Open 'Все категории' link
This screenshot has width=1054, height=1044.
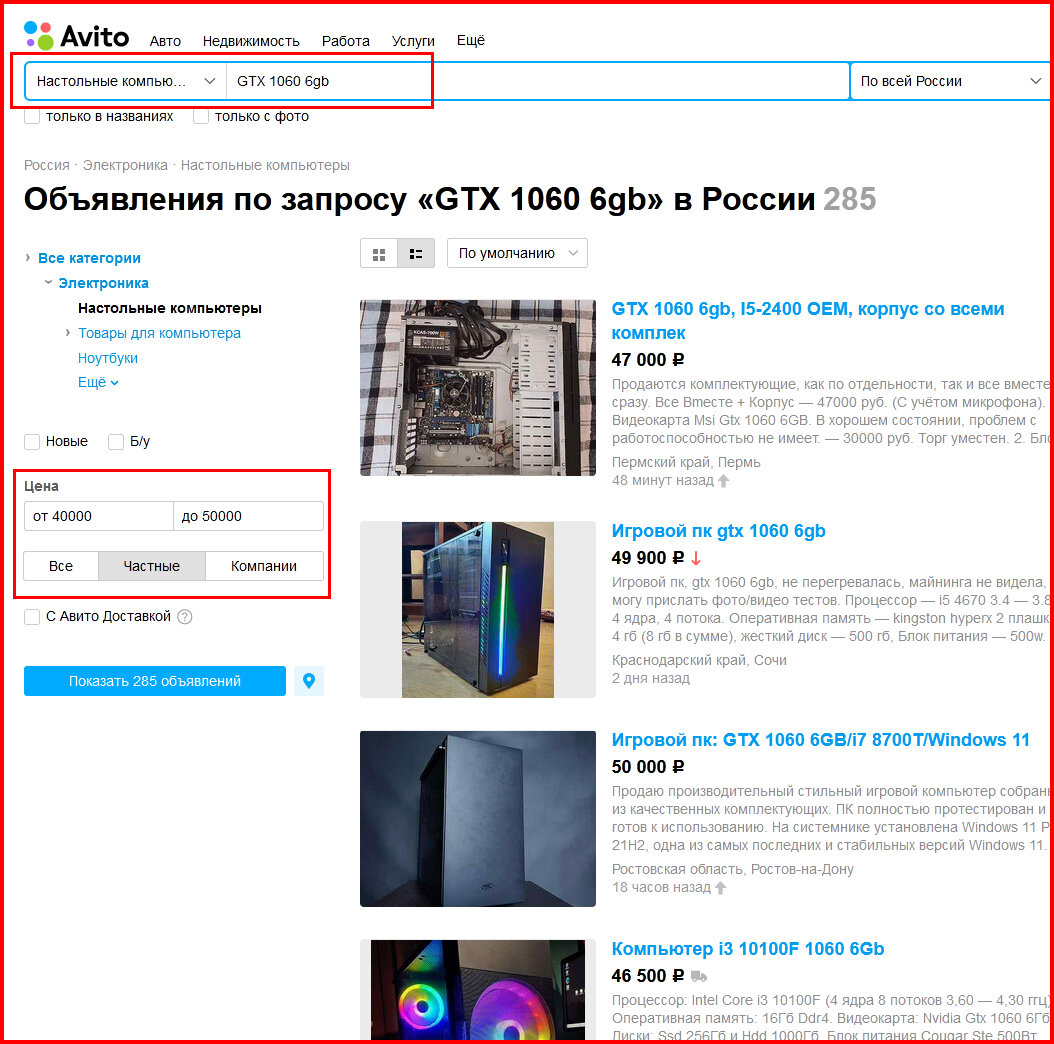point(89,258)
